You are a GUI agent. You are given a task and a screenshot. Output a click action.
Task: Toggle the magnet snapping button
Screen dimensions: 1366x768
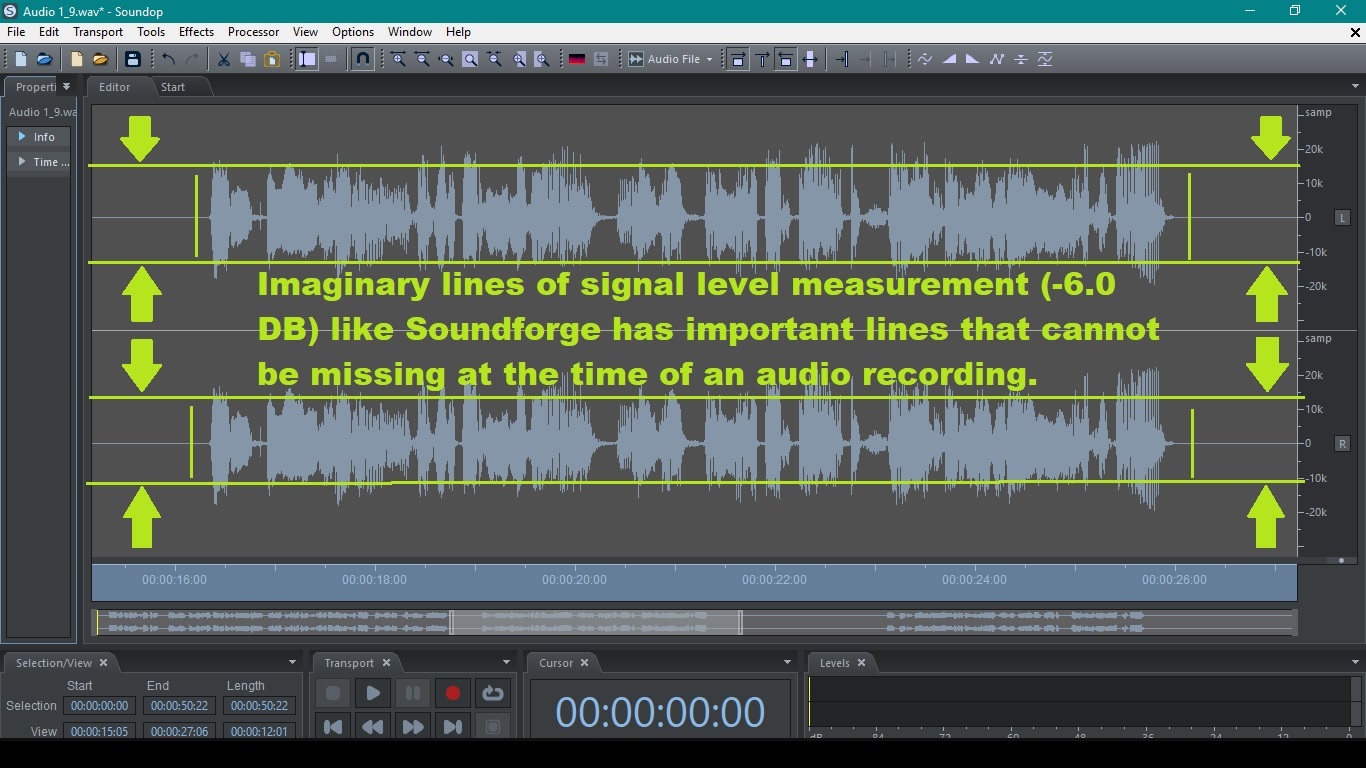click(x=363, y=59)
